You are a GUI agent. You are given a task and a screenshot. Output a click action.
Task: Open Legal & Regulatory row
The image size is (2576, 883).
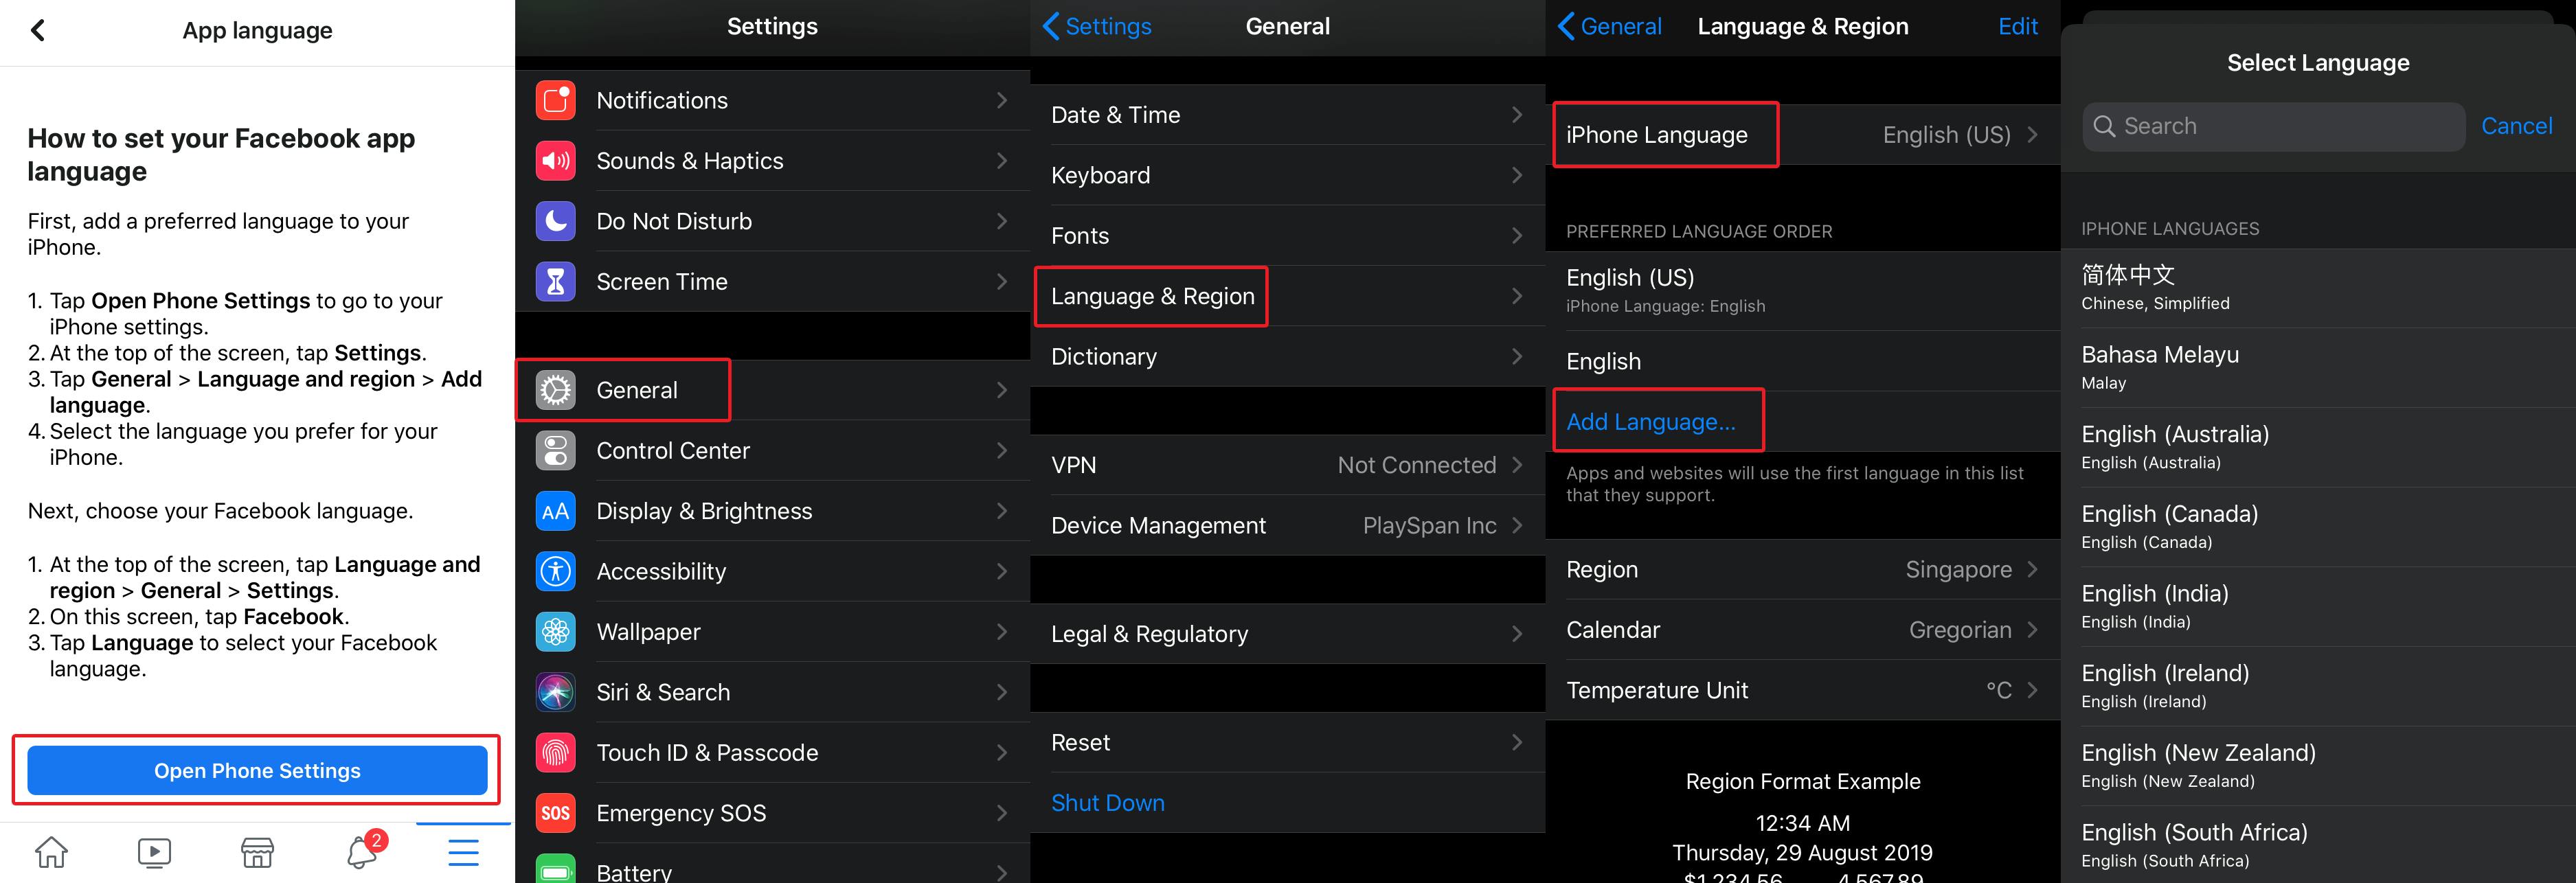click(x=1287, y=634)
